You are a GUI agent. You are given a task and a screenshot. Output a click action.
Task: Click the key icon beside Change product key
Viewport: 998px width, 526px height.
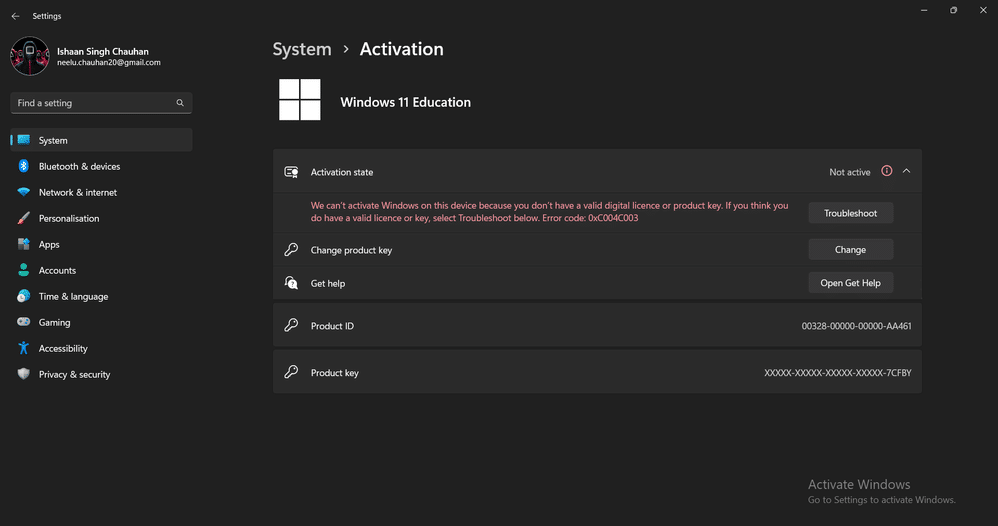point(292,250)
